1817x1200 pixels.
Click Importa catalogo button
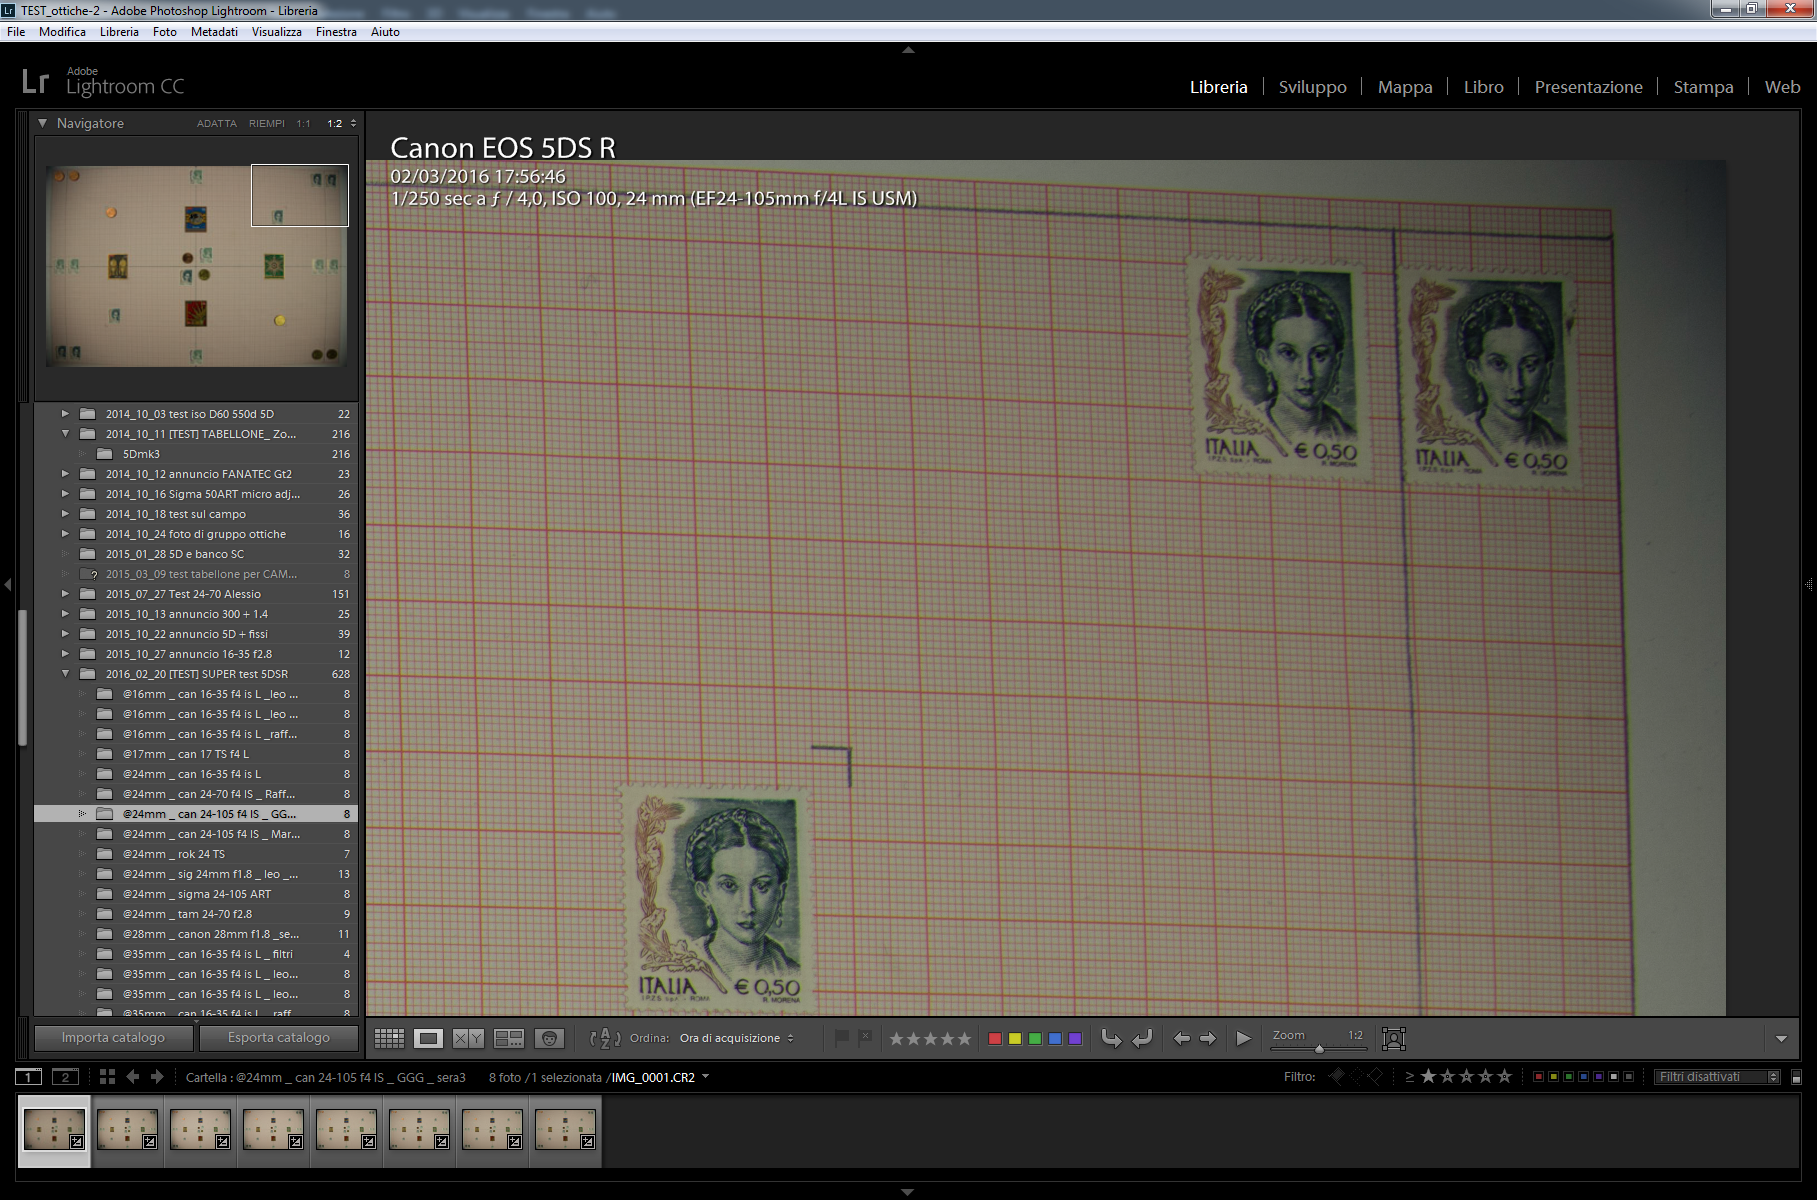click(x=114, y=1038)
